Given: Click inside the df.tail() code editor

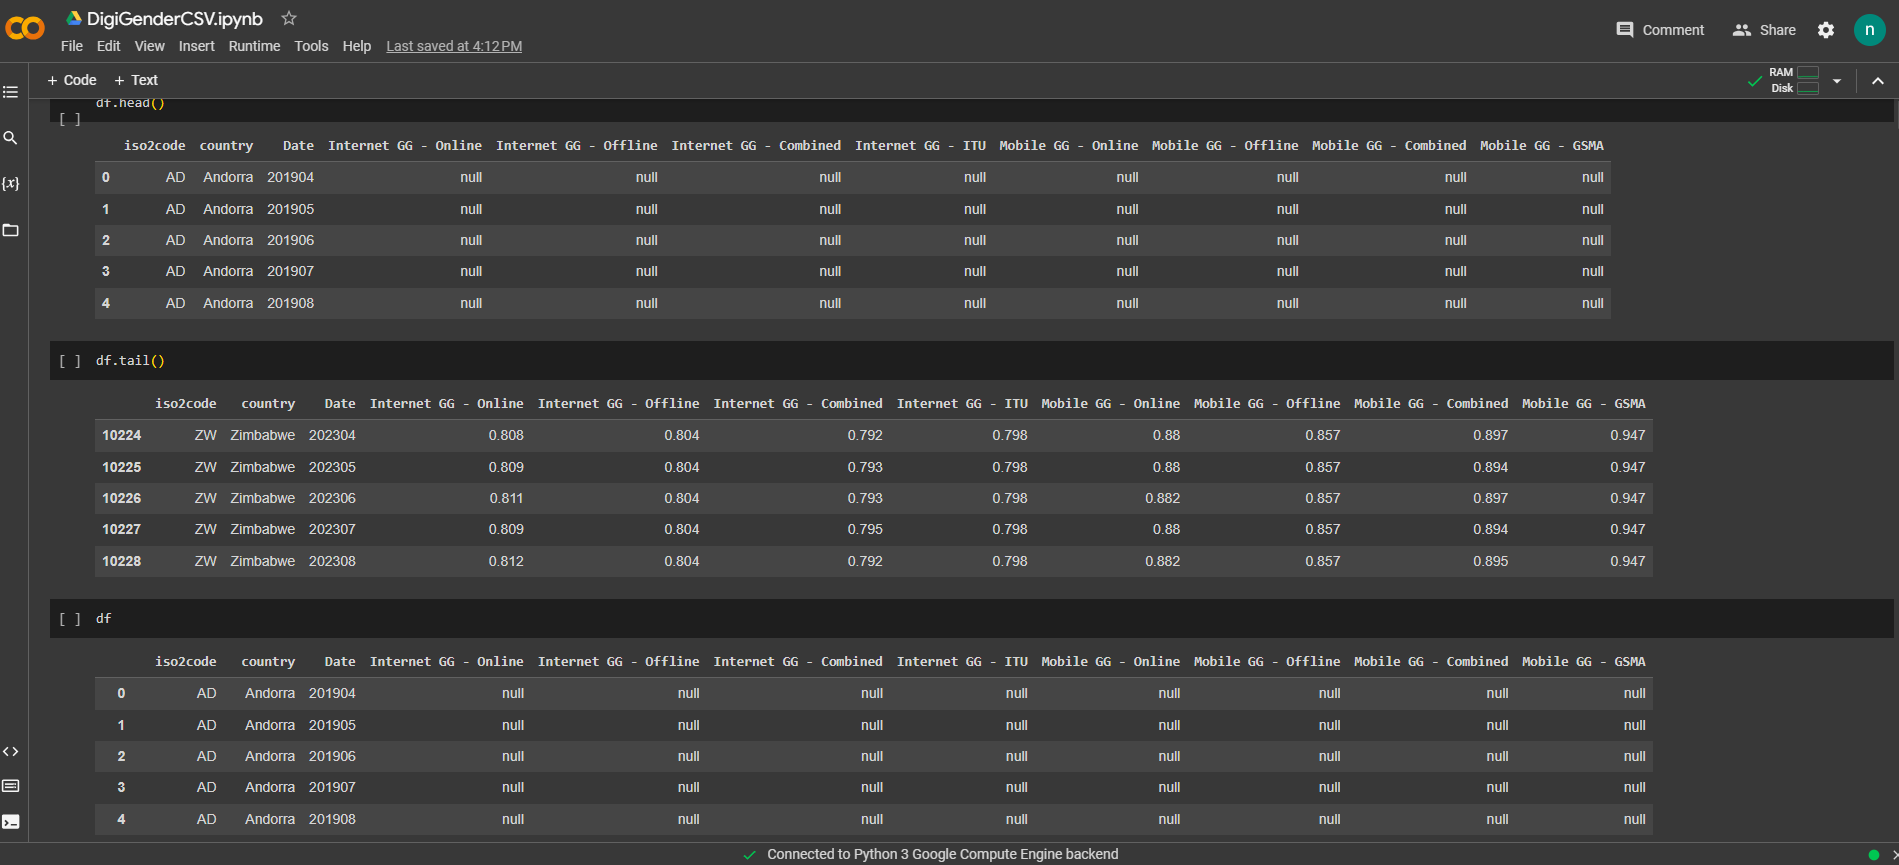Looking at the screenshot, I should pos(993,361).
